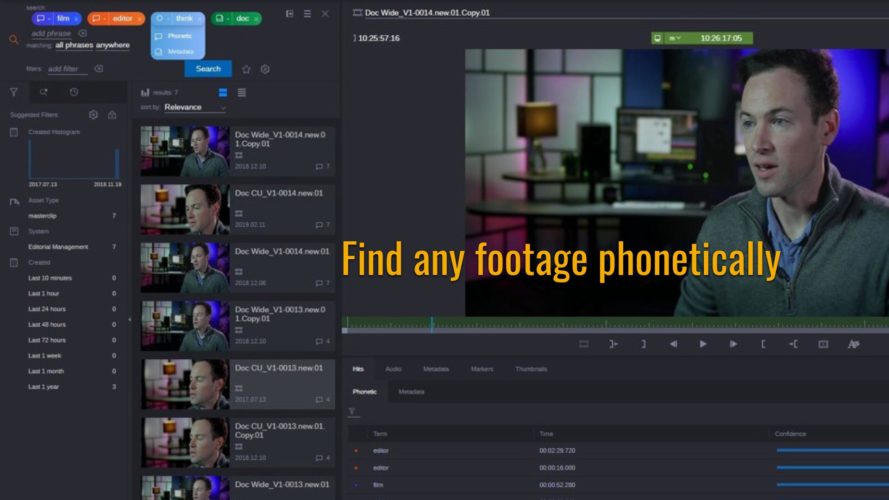
Task: Switch to the Thumbnails tab
Action: point(531,369)
